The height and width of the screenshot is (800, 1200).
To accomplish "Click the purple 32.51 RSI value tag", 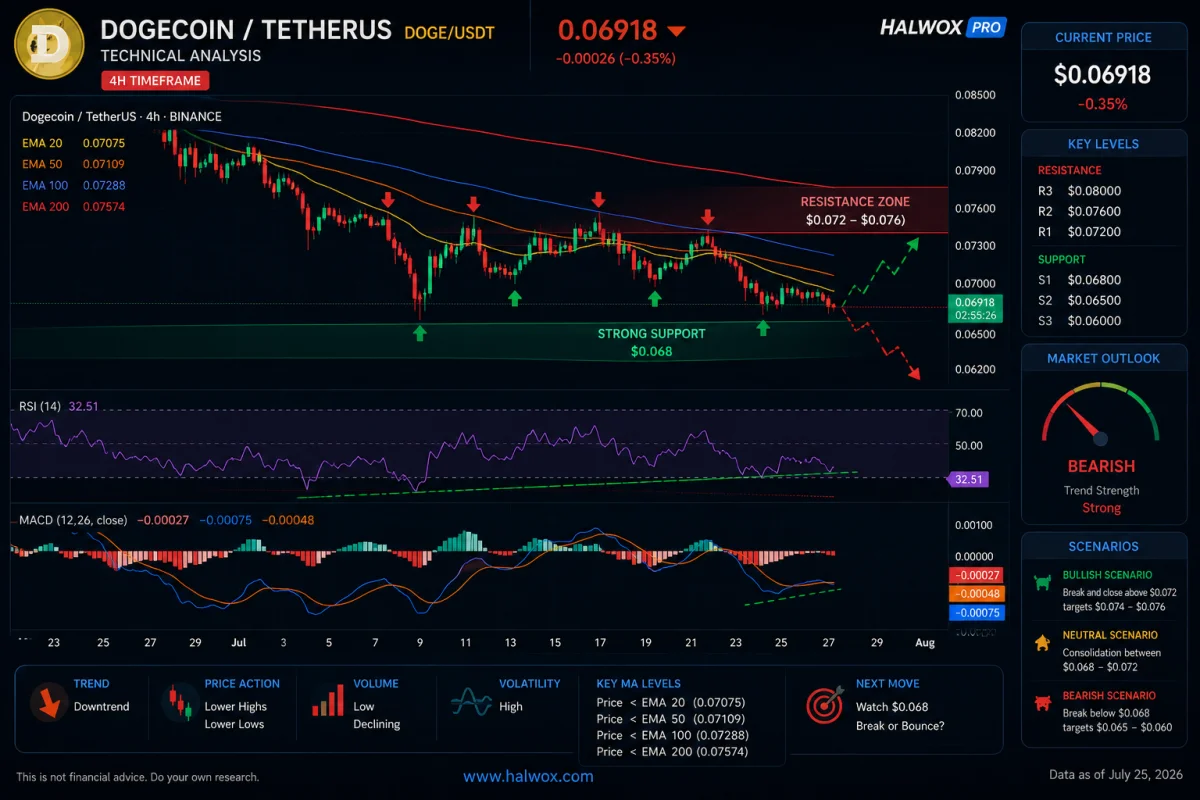I will (967, 480).
